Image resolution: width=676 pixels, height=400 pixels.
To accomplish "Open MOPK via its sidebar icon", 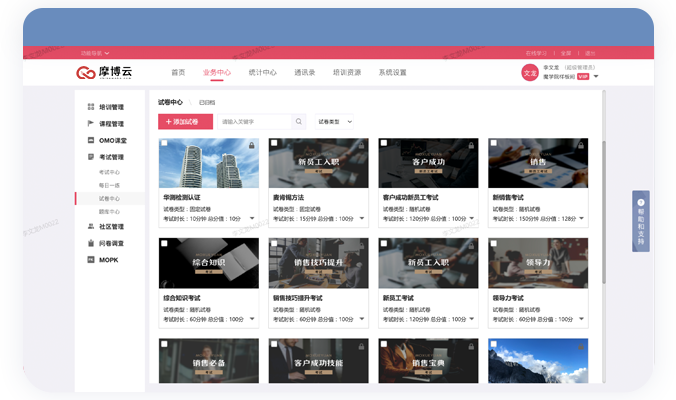I will pos(91,259).
